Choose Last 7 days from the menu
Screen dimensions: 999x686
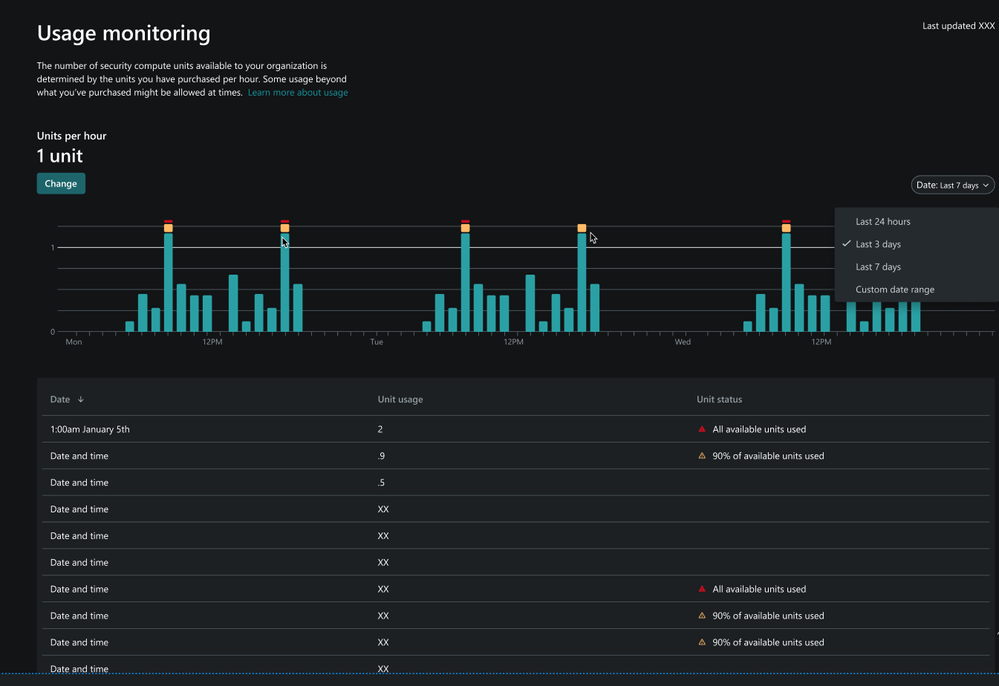878,267
